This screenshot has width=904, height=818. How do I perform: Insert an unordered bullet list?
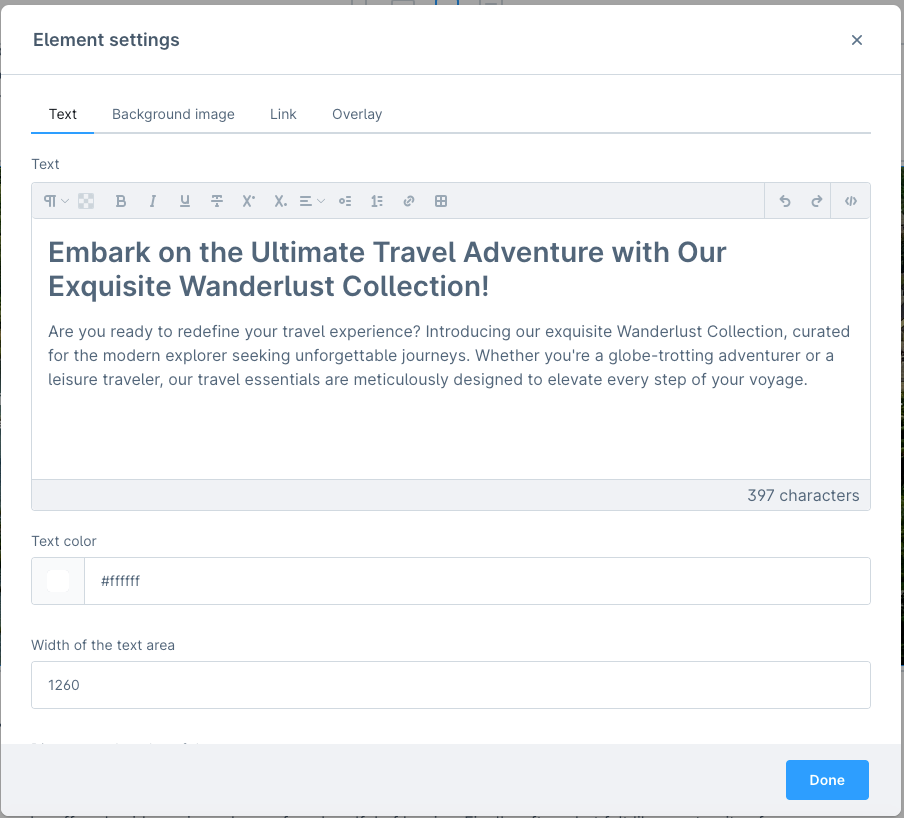pyautogui.click(x=345, y=201)
